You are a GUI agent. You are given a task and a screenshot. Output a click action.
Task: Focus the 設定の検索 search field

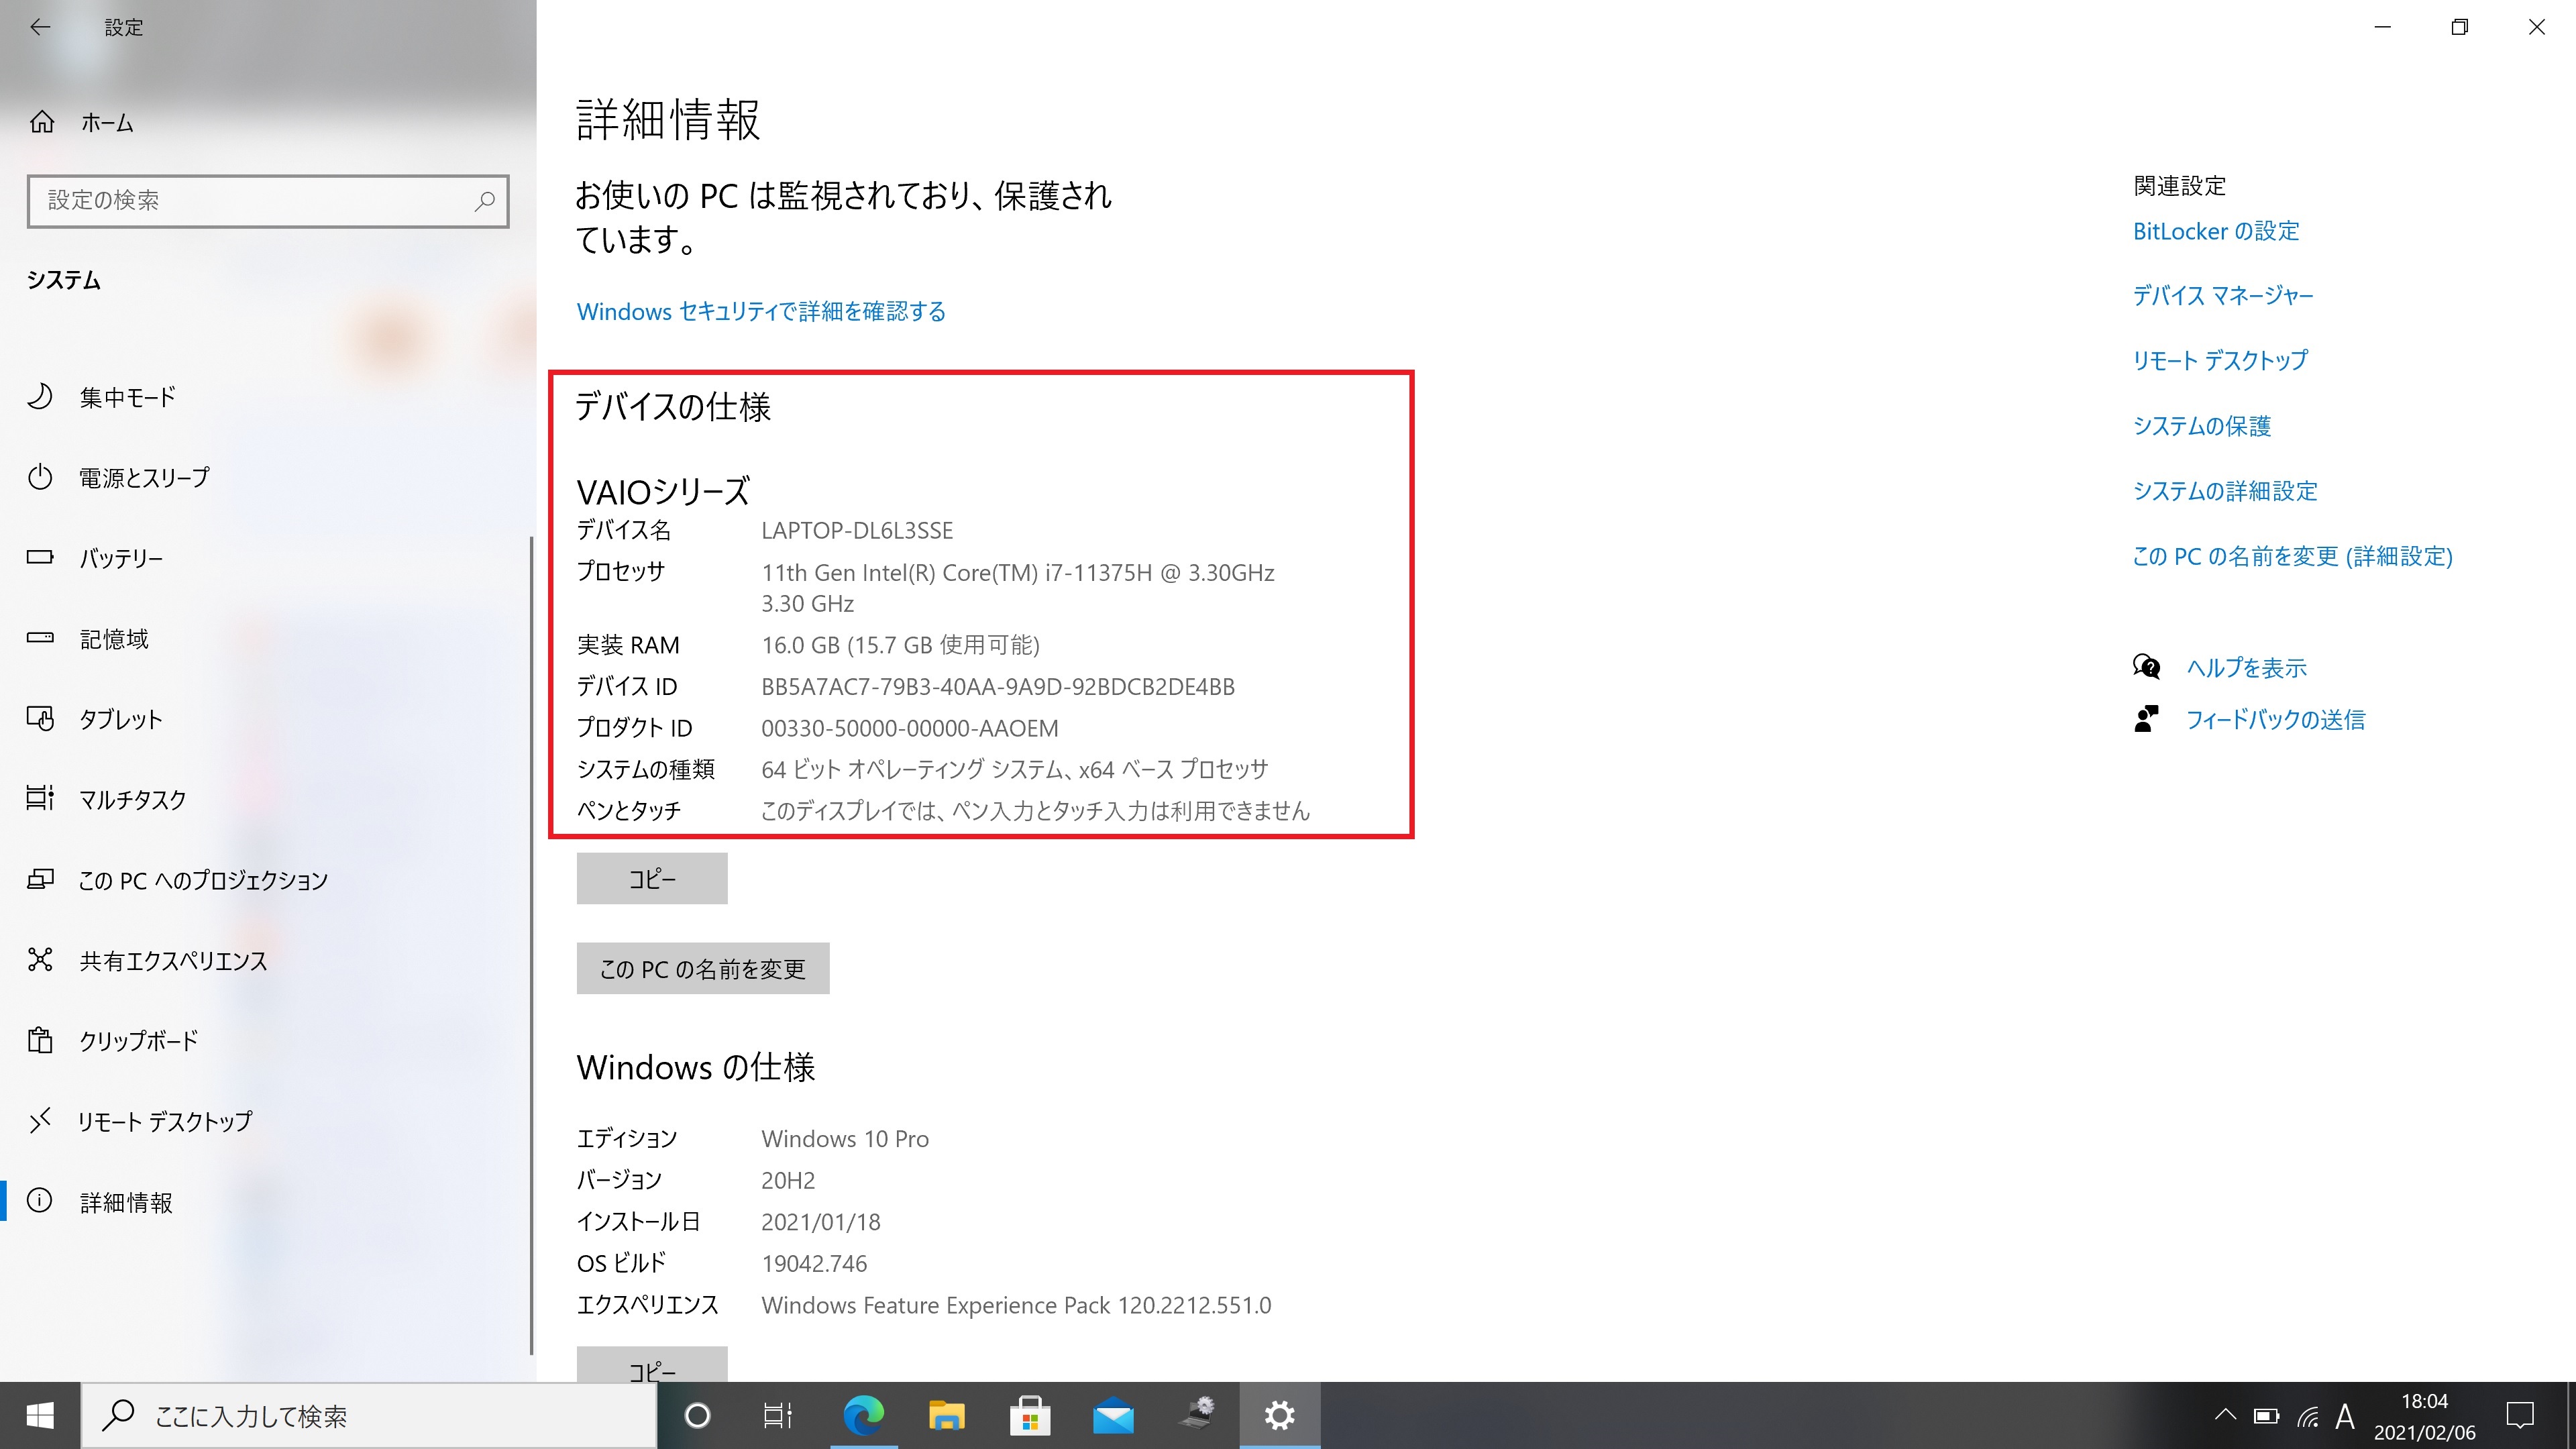[268, 201]
